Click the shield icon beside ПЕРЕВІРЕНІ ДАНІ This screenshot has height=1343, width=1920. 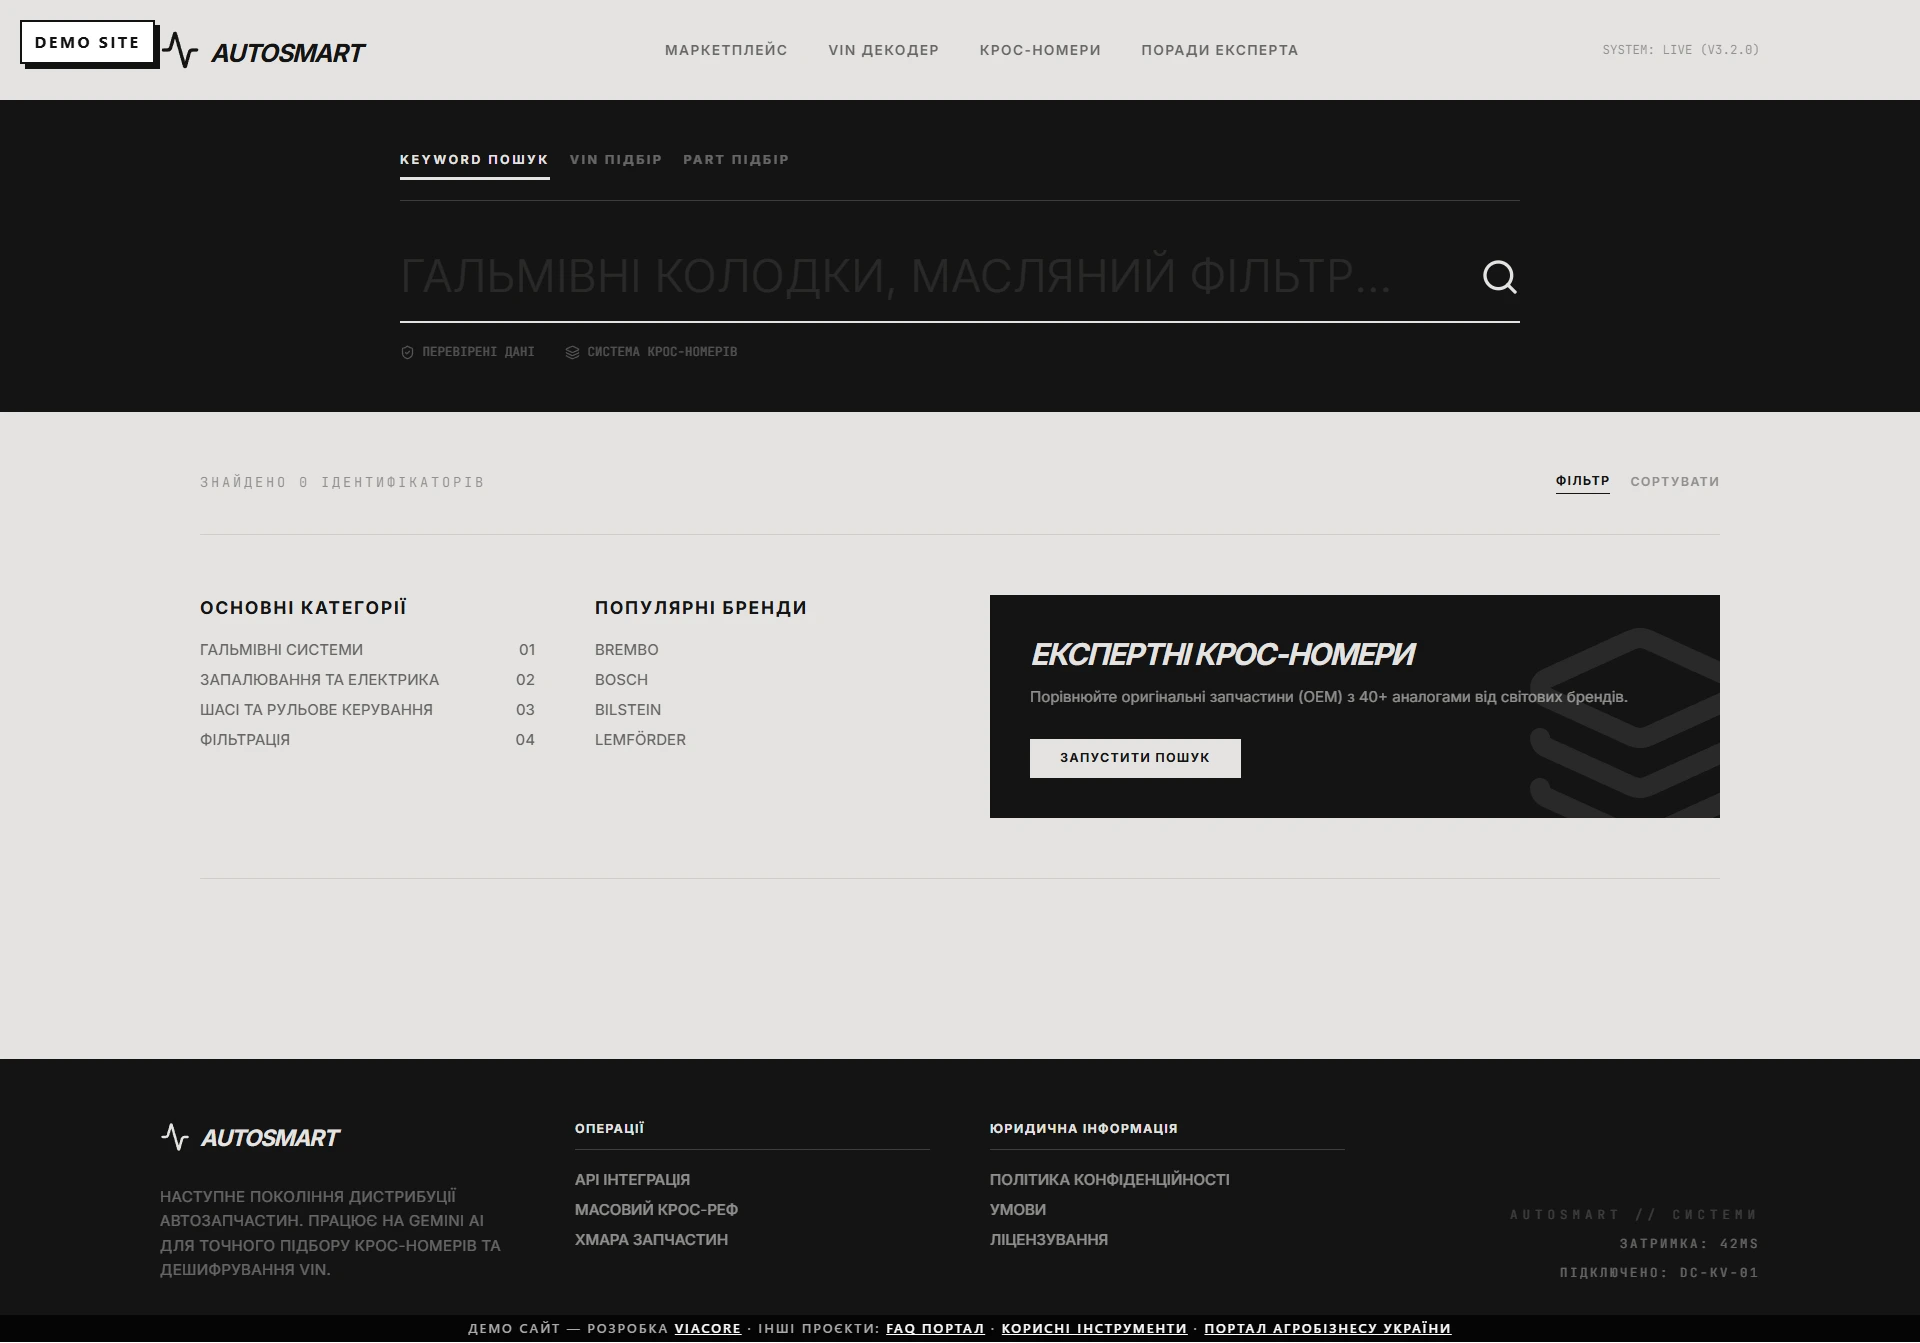407,352
